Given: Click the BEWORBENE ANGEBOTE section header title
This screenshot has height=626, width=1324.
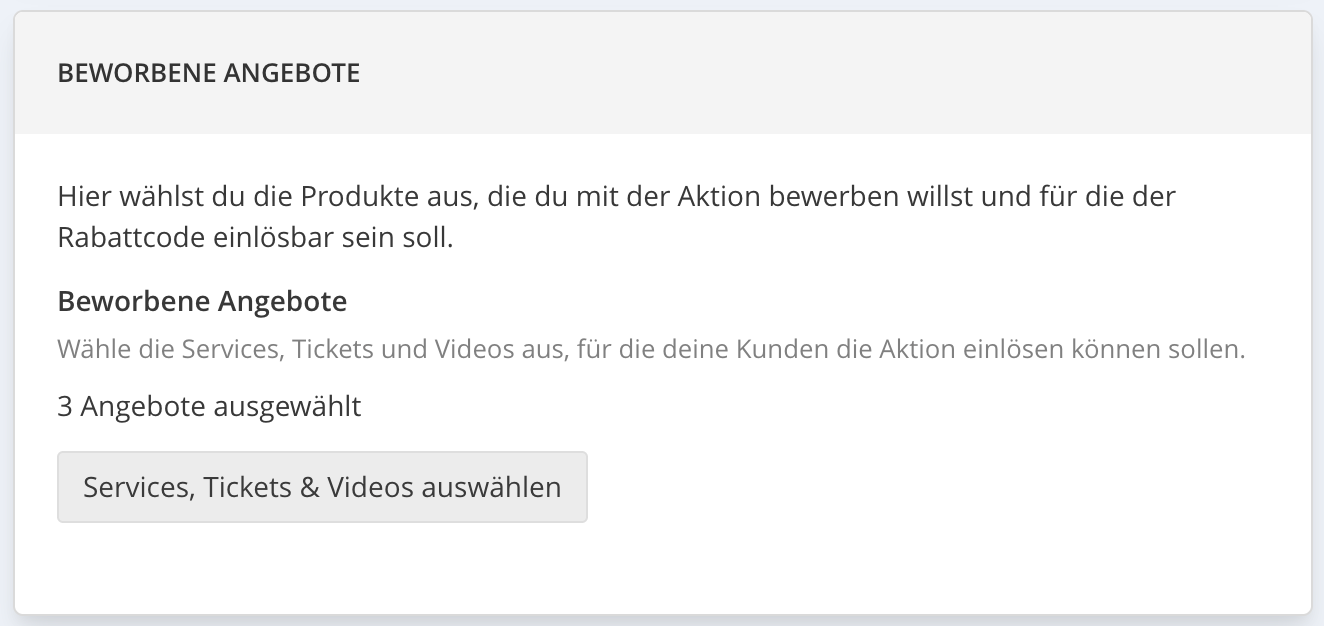Looking at the screenshot, I should click(209, 73).
